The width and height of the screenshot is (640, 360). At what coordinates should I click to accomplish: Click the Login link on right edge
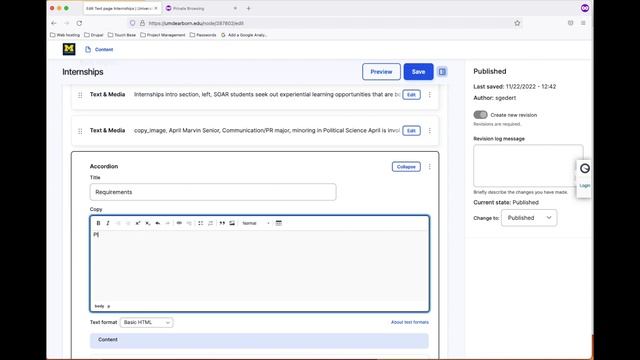click(x=585, y=186)
